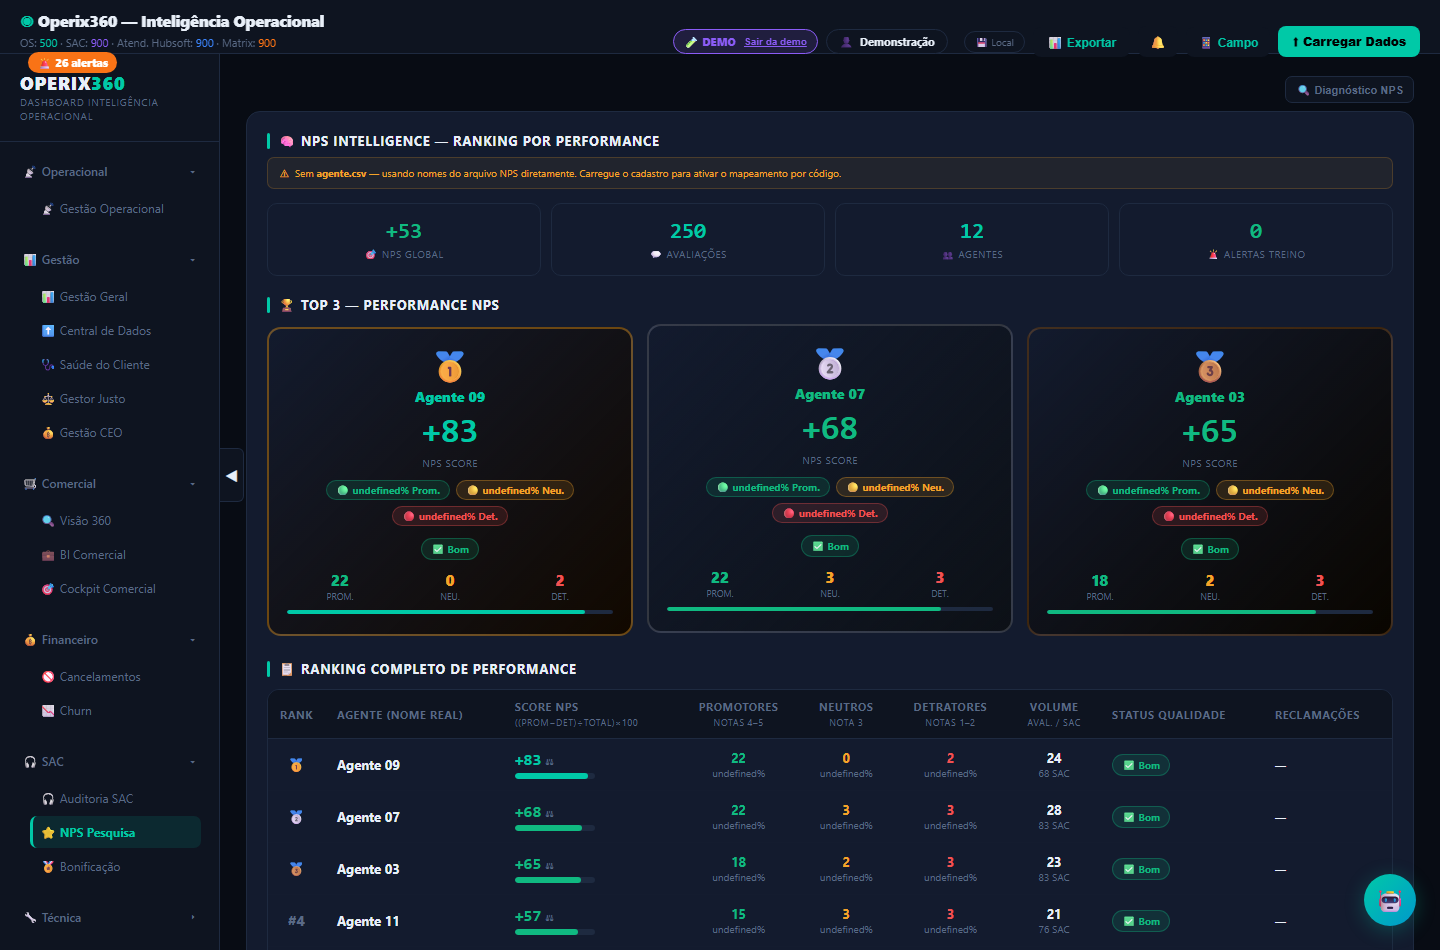Click the silver medal on Agente 07 card
This screenshot has height=950, width=1440.
[830, 364]
